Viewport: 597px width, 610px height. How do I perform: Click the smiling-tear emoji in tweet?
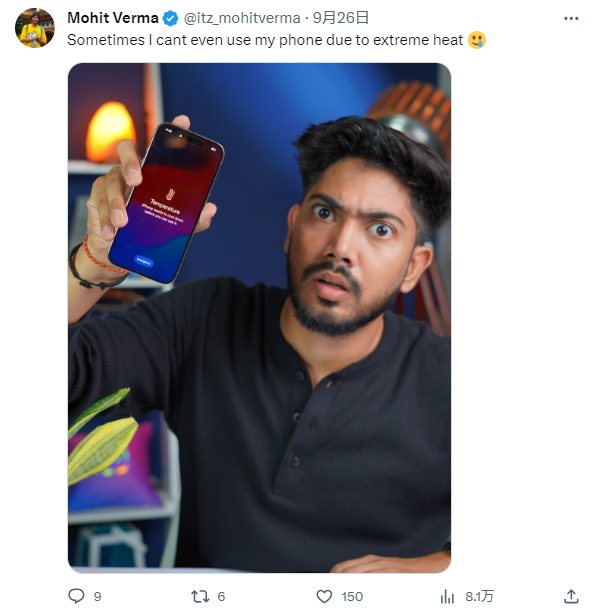click(x=477, y=40)
